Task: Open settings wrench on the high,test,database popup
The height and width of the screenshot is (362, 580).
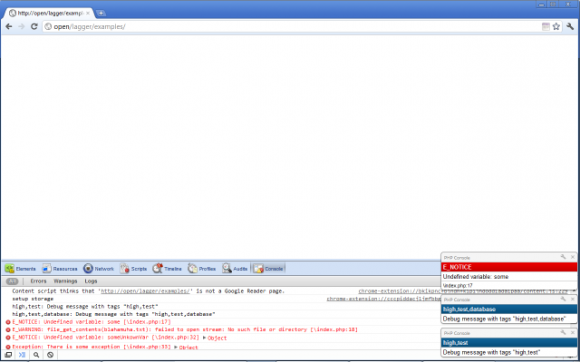Action: [x=563, y=299]
